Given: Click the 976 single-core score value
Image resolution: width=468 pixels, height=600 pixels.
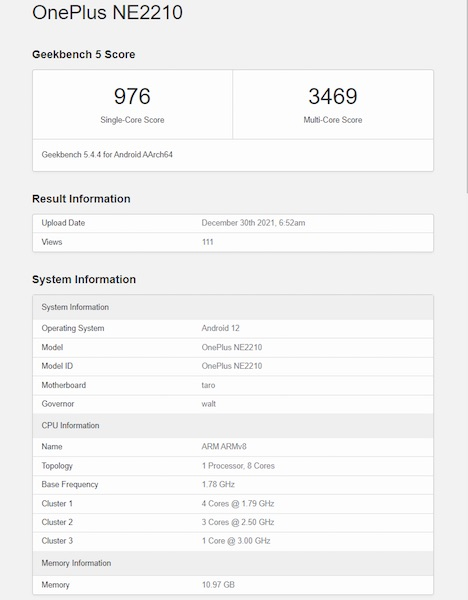Looking at the screenshot, I should click(132, 96).
